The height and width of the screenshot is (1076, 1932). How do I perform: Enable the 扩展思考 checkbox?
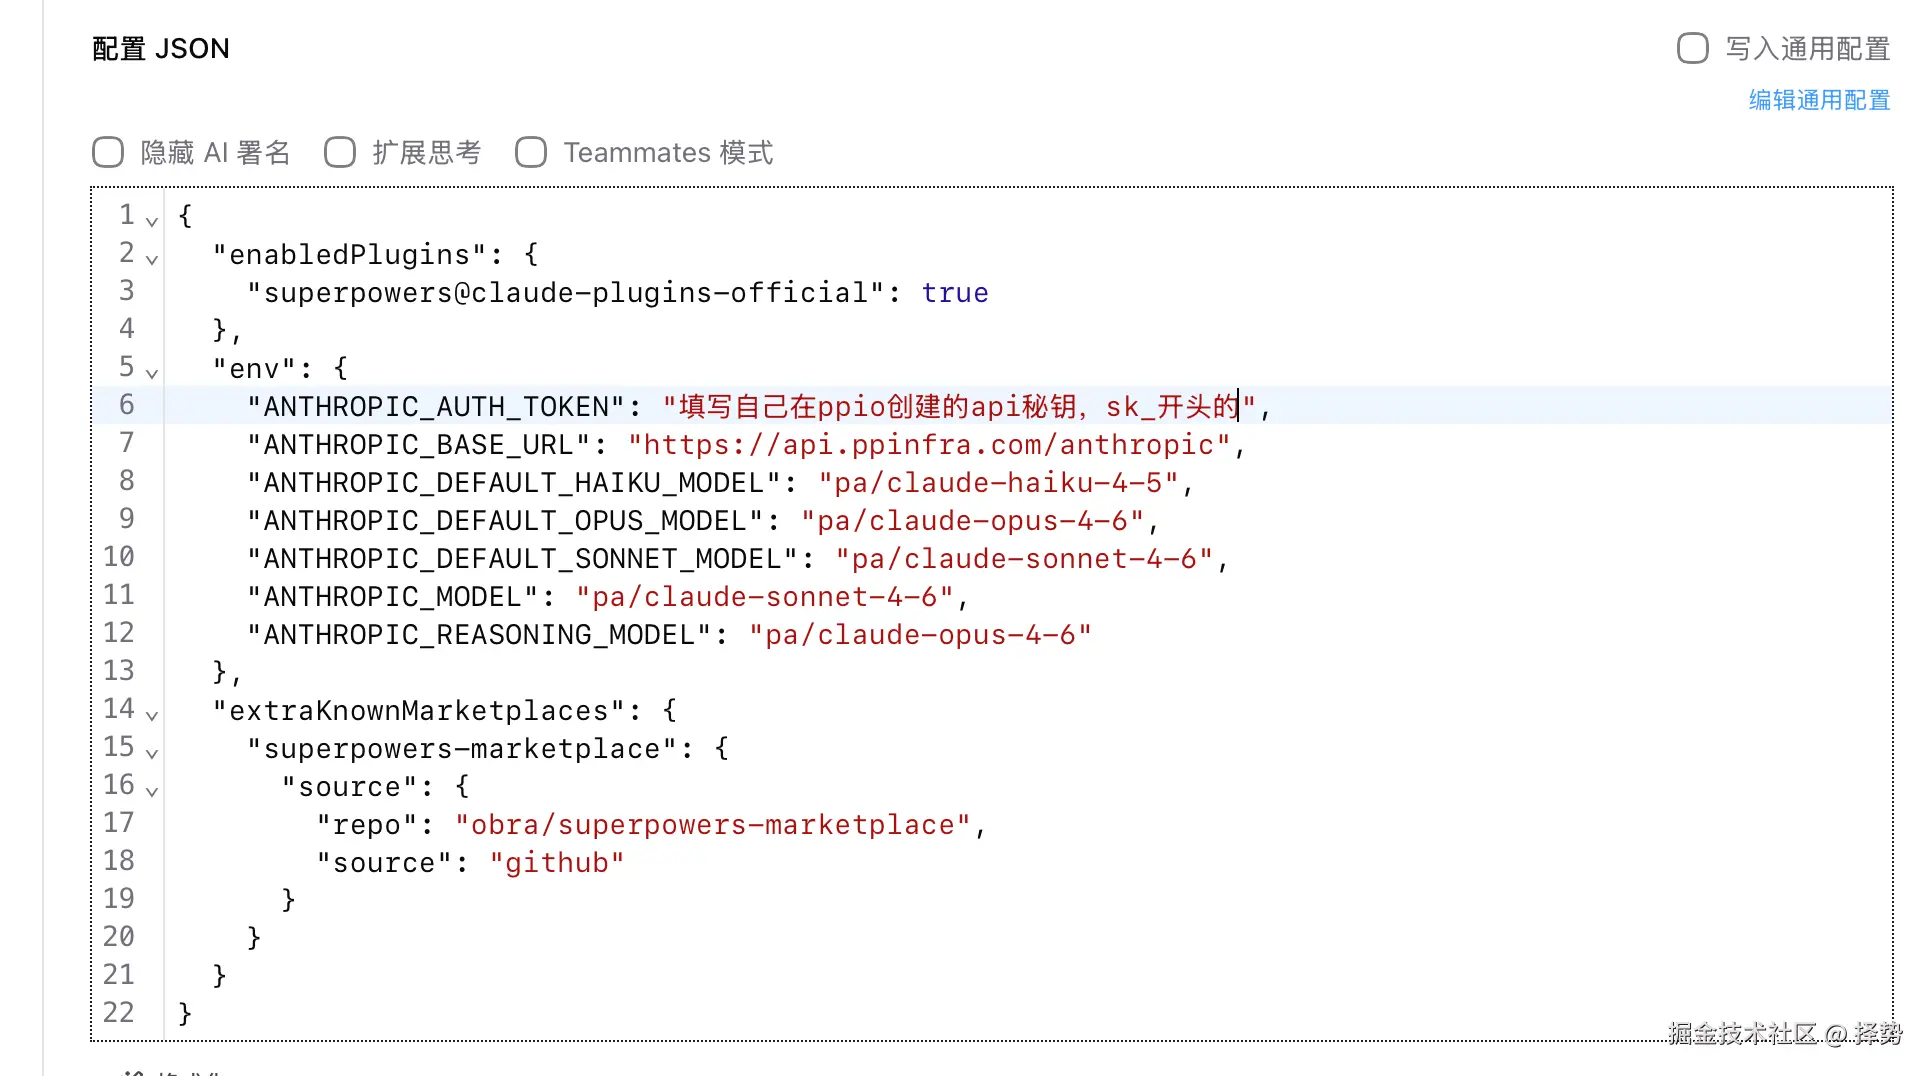(340, 152)
